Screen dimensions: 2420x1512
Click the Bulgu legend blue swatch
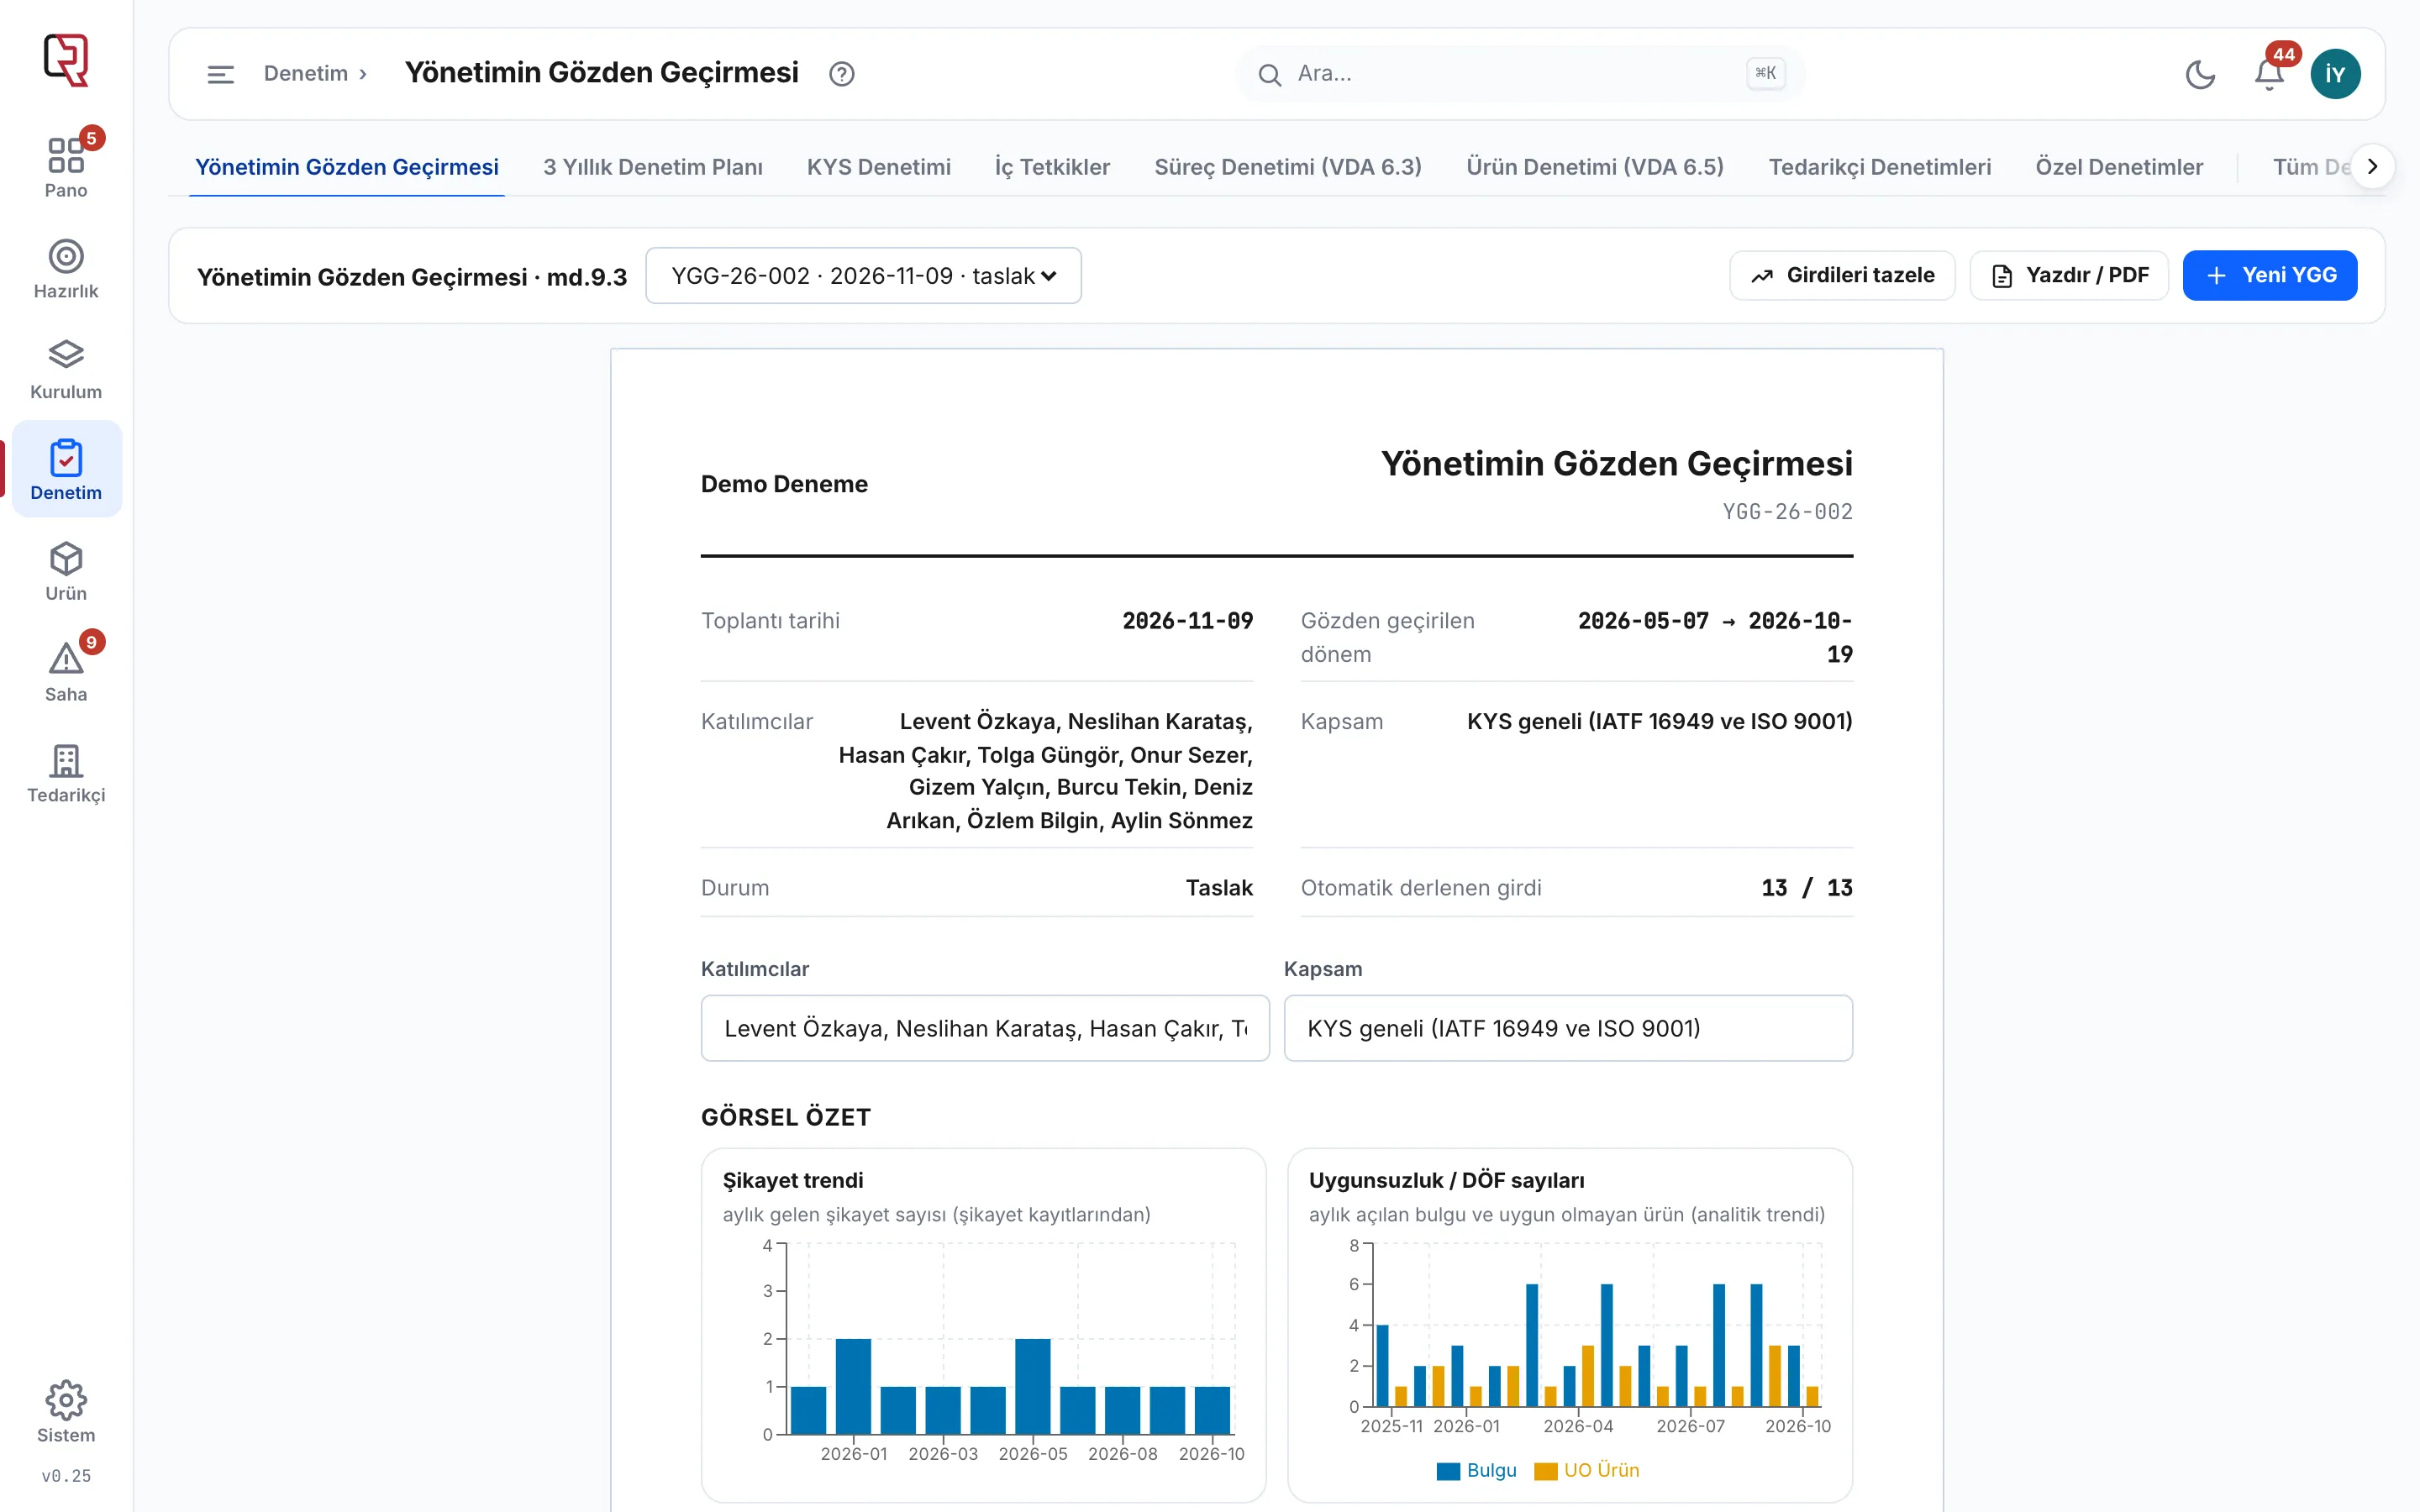pyautogui.click(x=1448, y=1471)
